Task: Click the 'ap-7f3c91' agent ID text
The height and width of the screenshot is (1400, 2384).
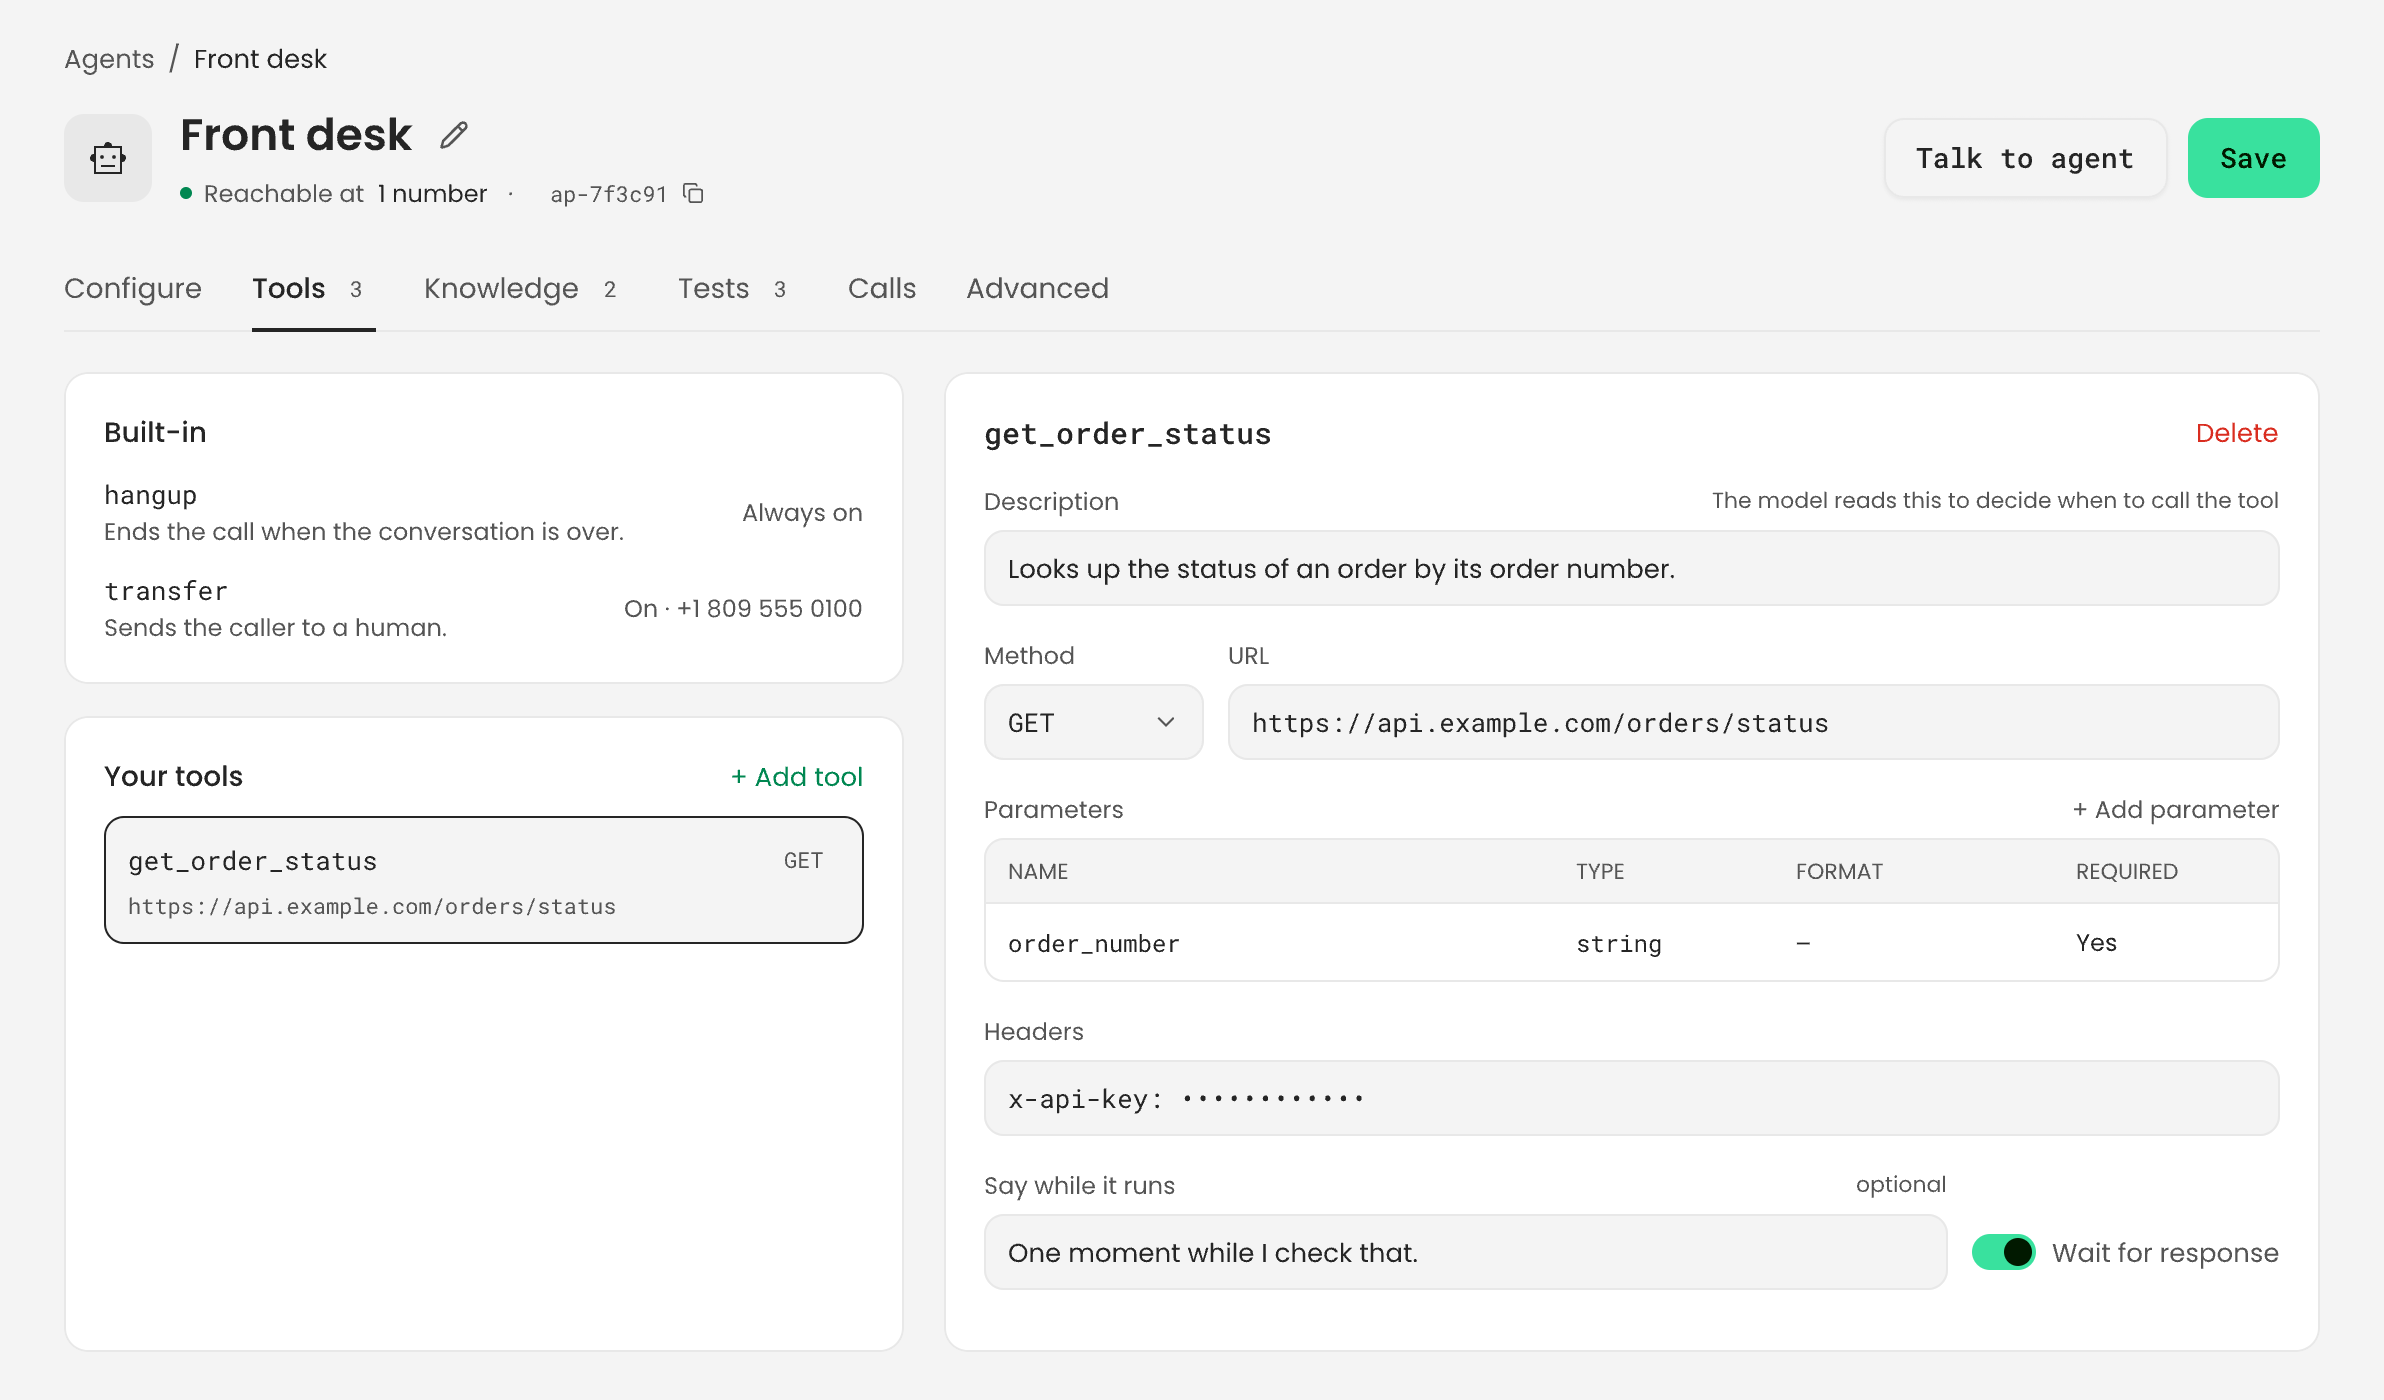Action: [x=608, y=194]
